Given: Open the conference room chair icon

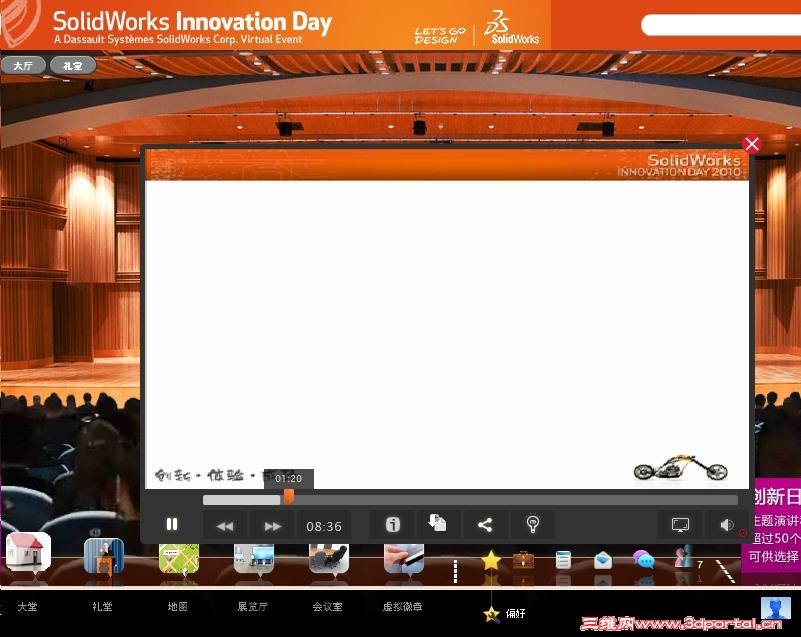Looking at the screenshot, I should (329, 558).
